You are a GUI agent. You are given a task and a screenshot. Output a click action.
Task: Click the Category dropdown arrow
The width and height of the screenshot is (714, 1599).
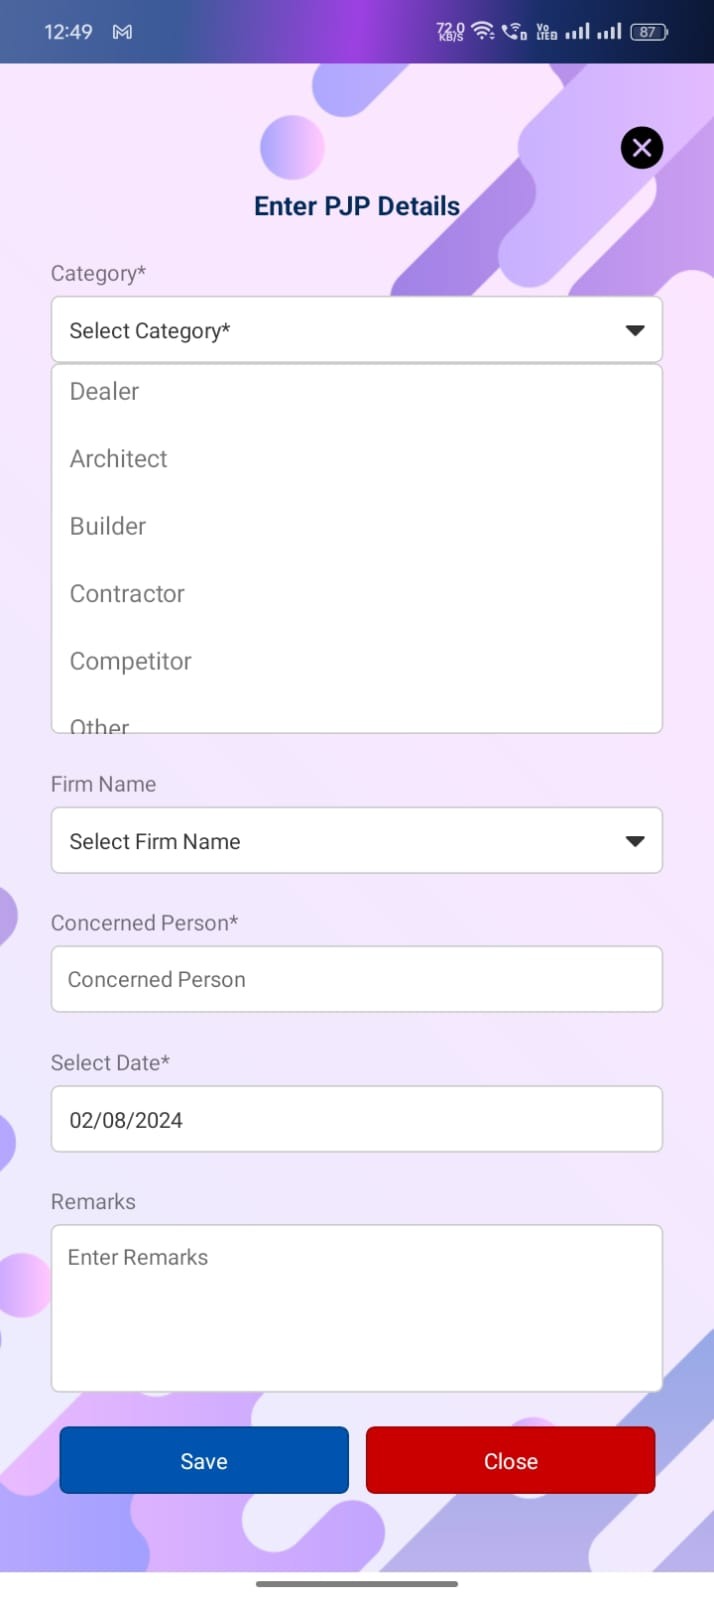[x=634, y=330]
